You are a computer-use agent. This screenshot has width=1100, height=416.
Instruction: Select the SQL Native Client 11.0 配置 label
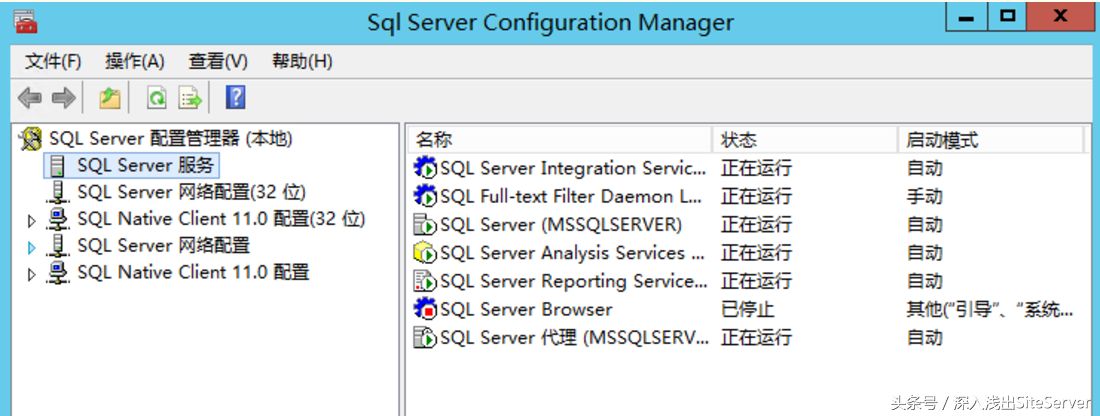[194, 272]
